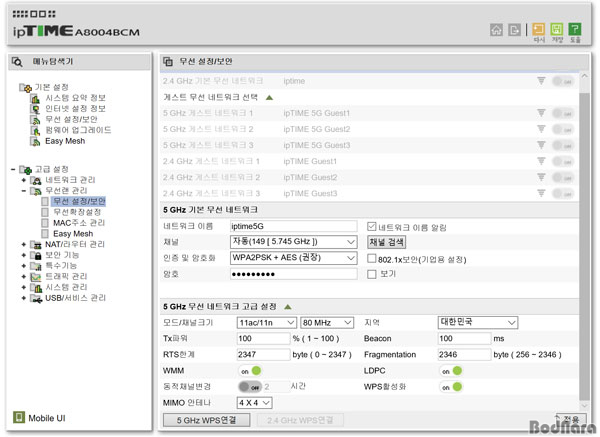Open the 80 MHz channel-width dropdown
The width and height of the screenshot is (600, 437).
click(327, 323)
